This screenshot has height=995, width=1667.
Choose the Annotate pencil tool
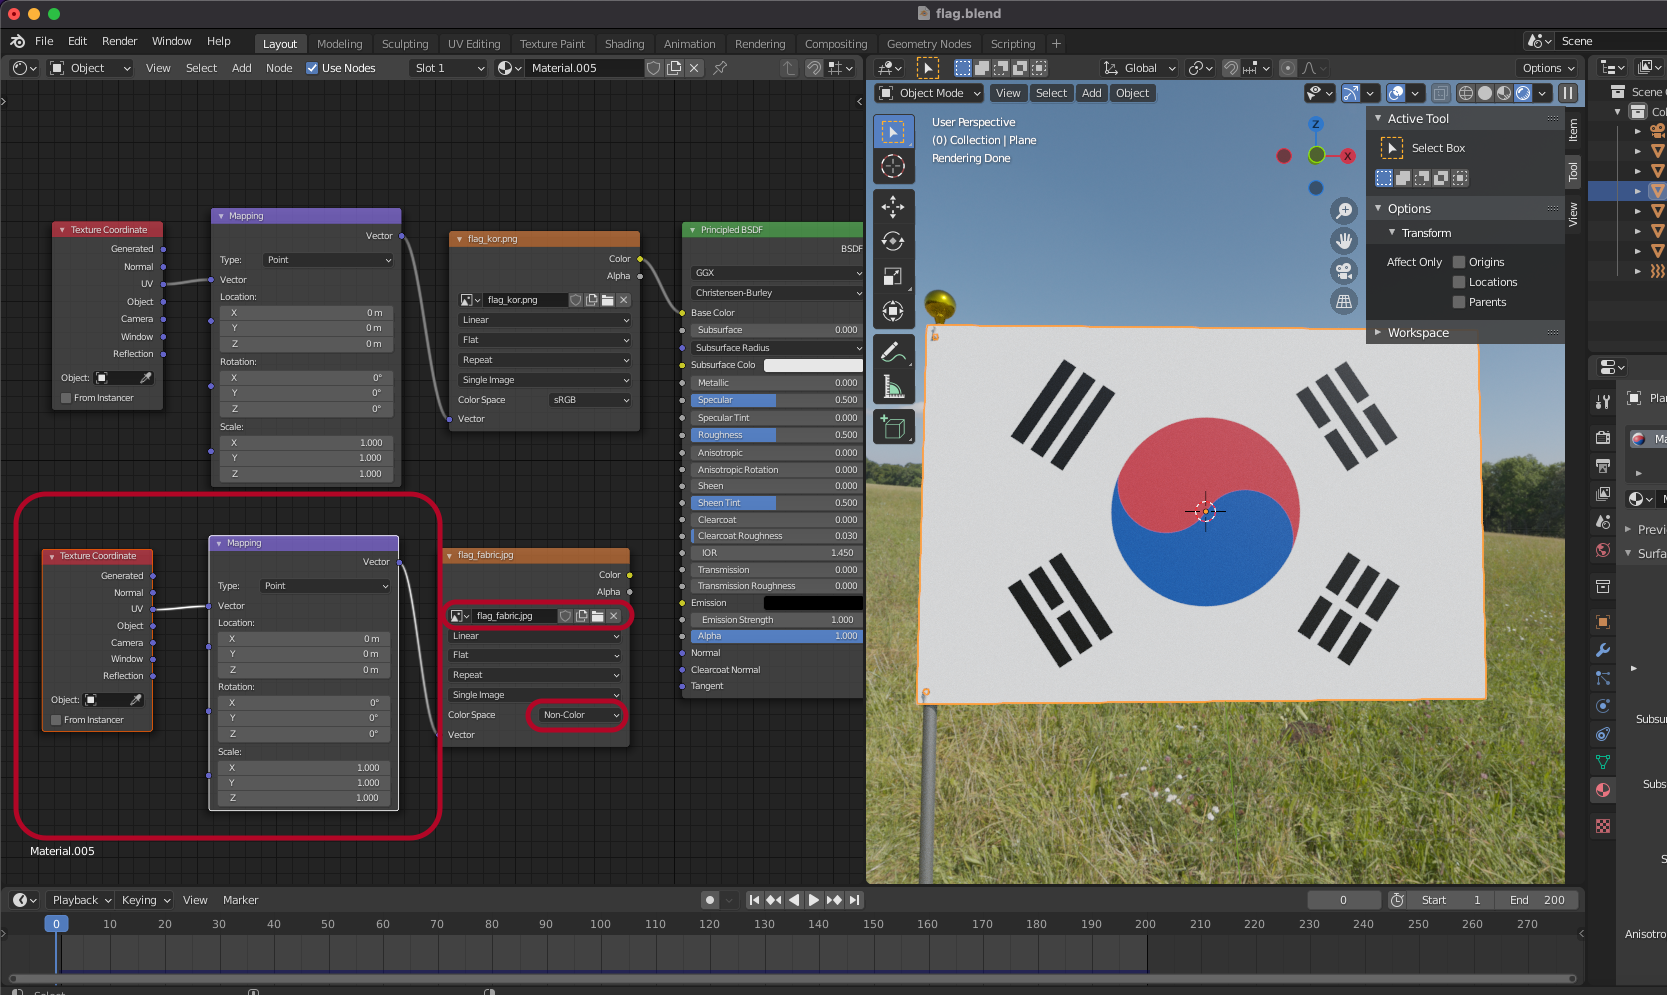coord(893,352)
